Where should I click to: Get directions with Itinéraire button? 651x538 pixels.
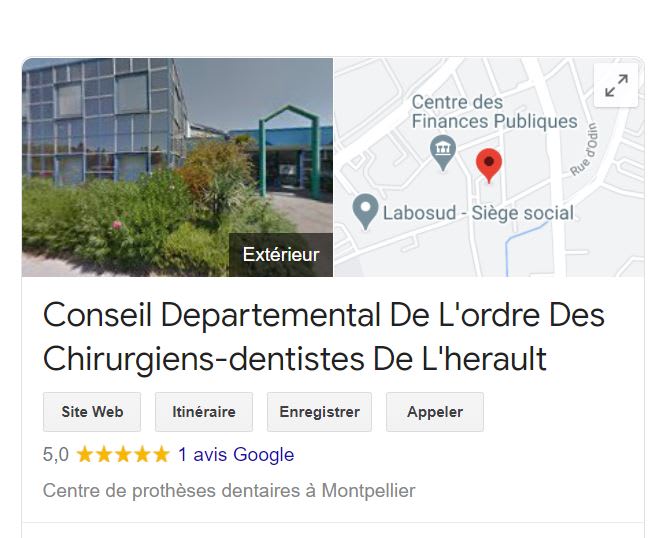click(204, 412)
